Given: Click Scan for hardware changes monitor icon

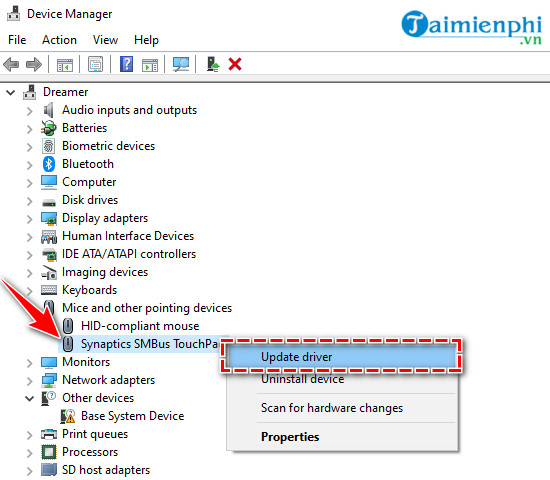Looking at the screenshot, I should pos(181,64).
